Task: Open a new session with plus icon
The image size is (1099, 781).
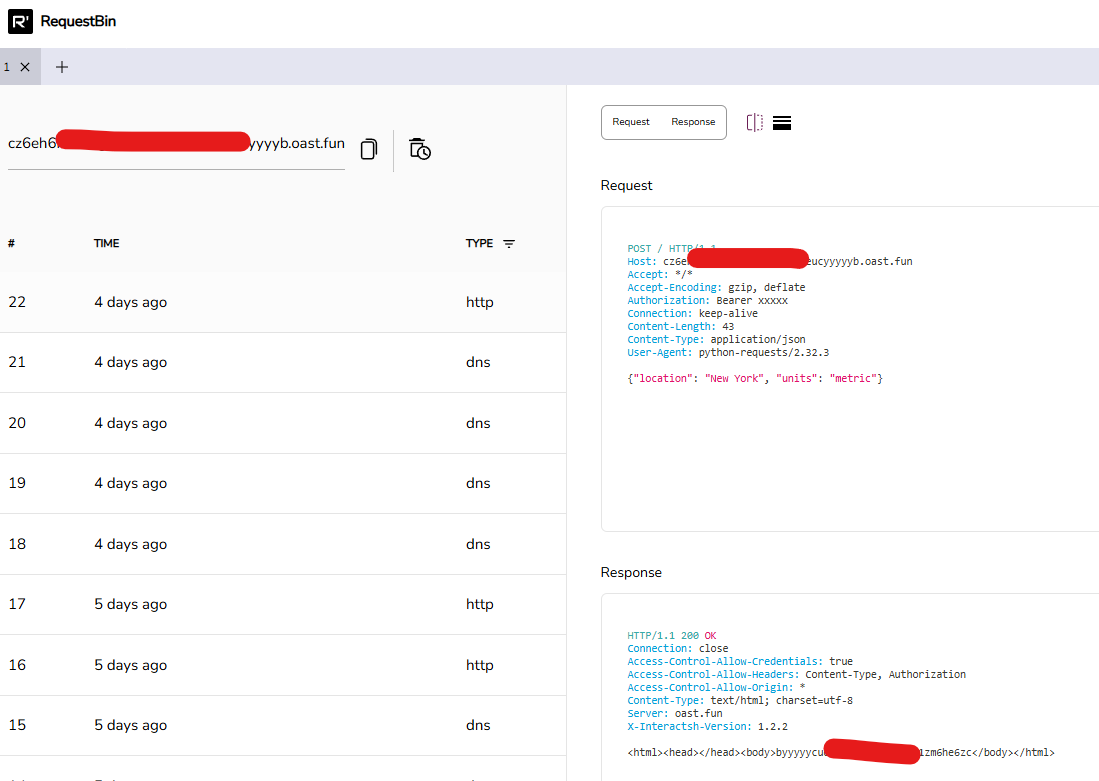Action: 62,67
